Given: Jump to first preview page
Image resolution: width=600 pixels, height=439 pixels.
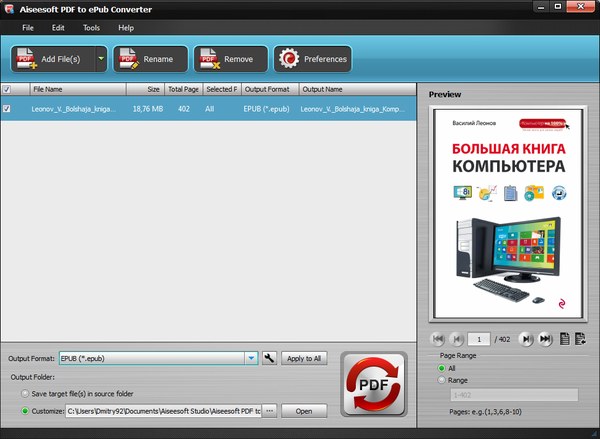Looking at the screenshot, I should tap(437, 339).
